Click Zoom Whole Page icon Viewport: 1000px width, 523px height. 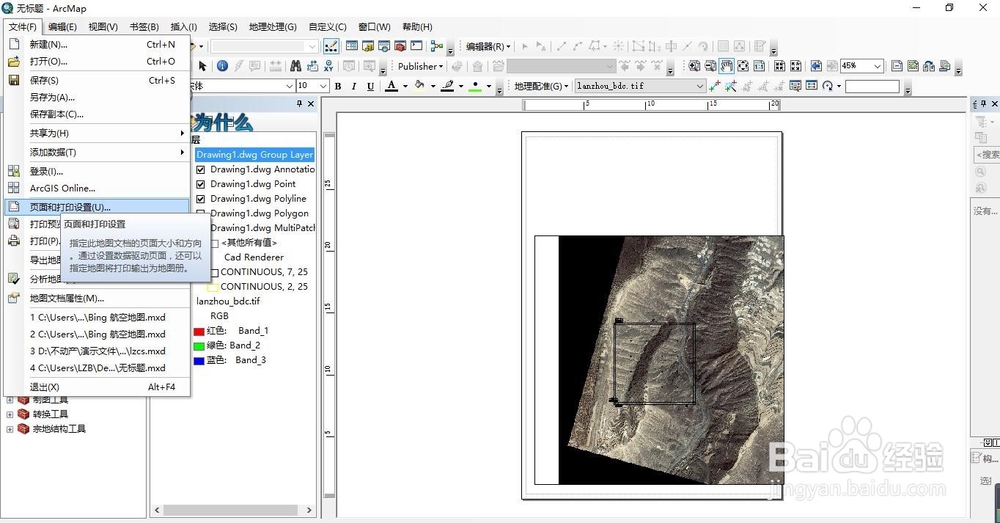(x=743, y=66)
